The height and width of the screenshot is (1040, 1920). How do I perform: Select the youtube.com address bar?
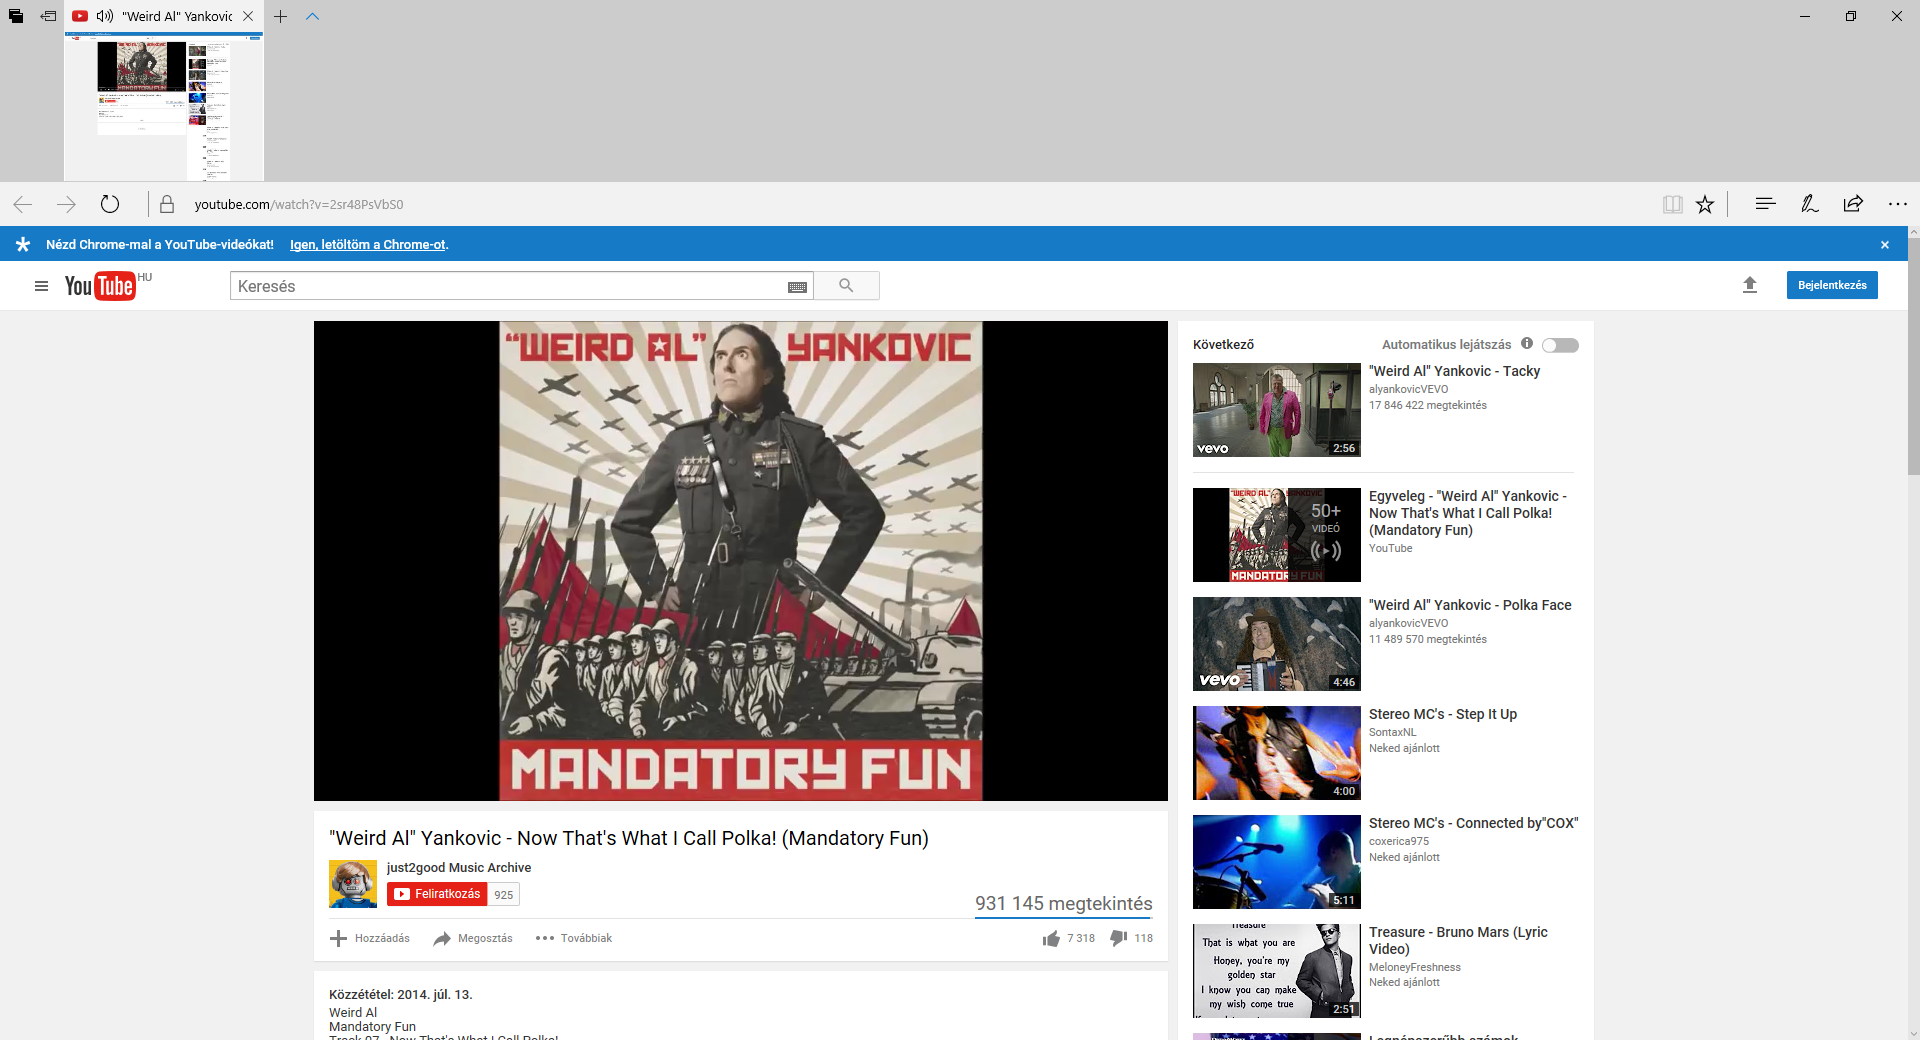[298, 204]
